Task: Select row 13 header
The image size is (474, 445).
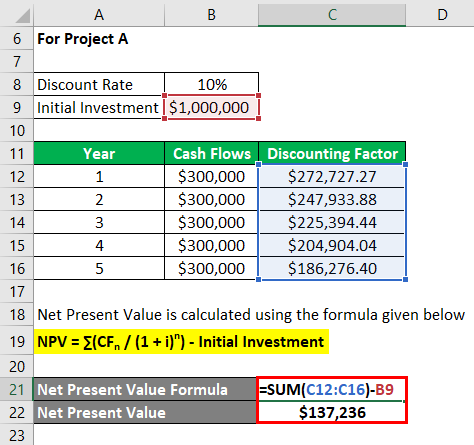Action: (17, 199)
